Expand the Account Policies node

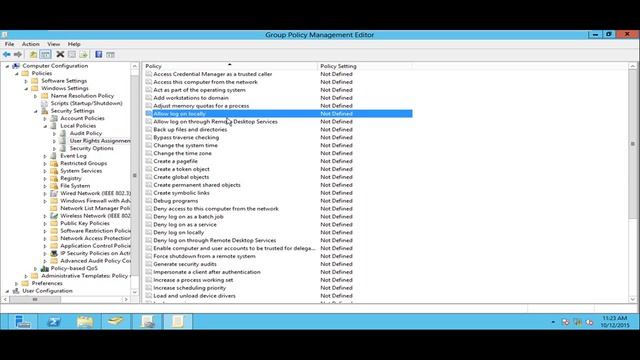tap(45, 119)
